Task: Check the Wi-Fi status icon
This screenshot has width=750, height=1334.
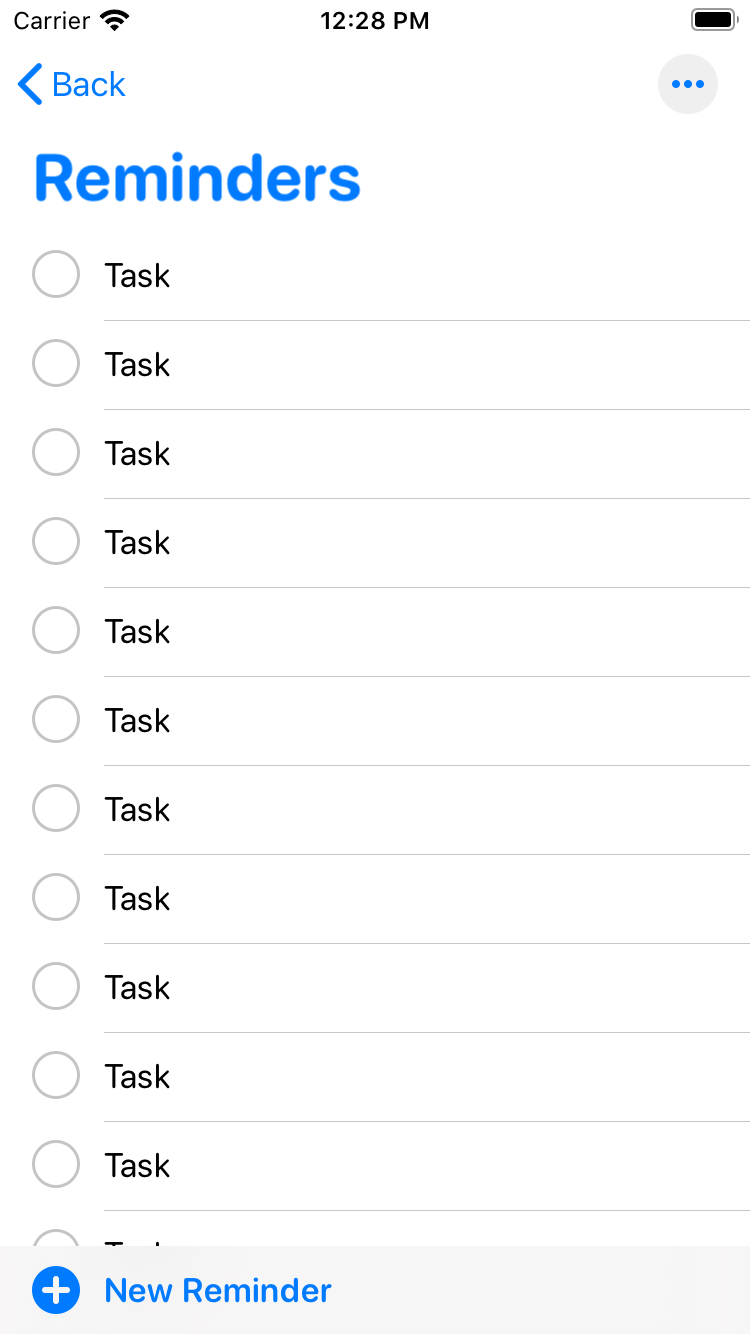Action: tap(116, 20)
